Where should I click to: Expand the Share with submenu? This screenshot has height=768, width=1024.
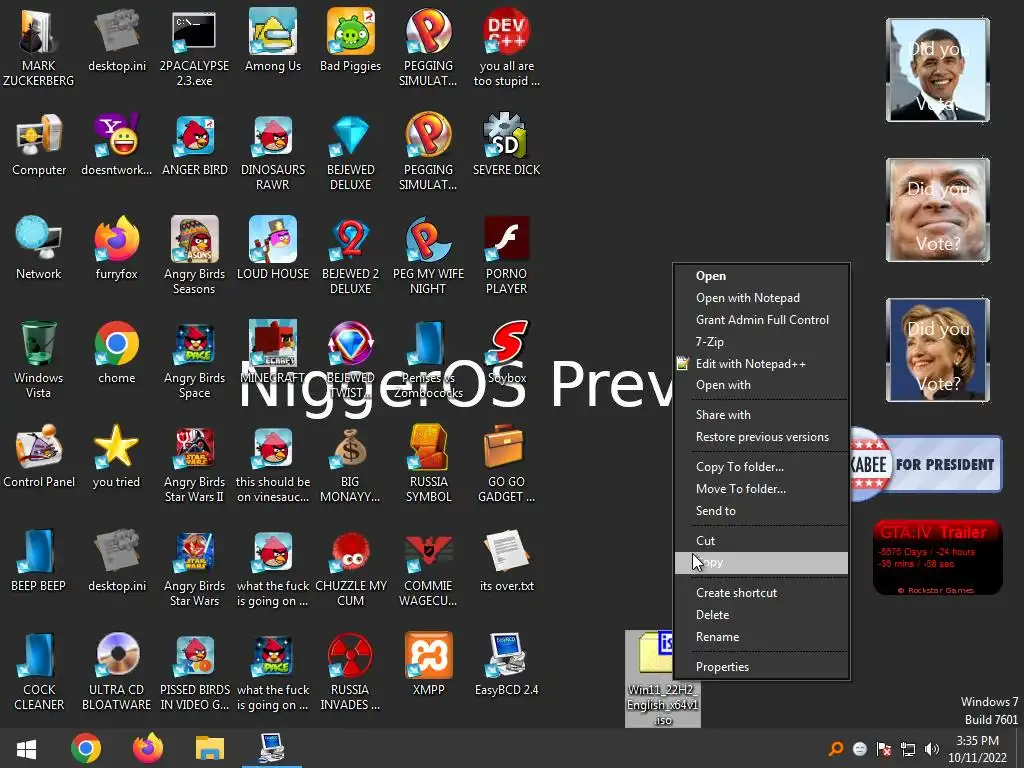click(x=761, y=415)
